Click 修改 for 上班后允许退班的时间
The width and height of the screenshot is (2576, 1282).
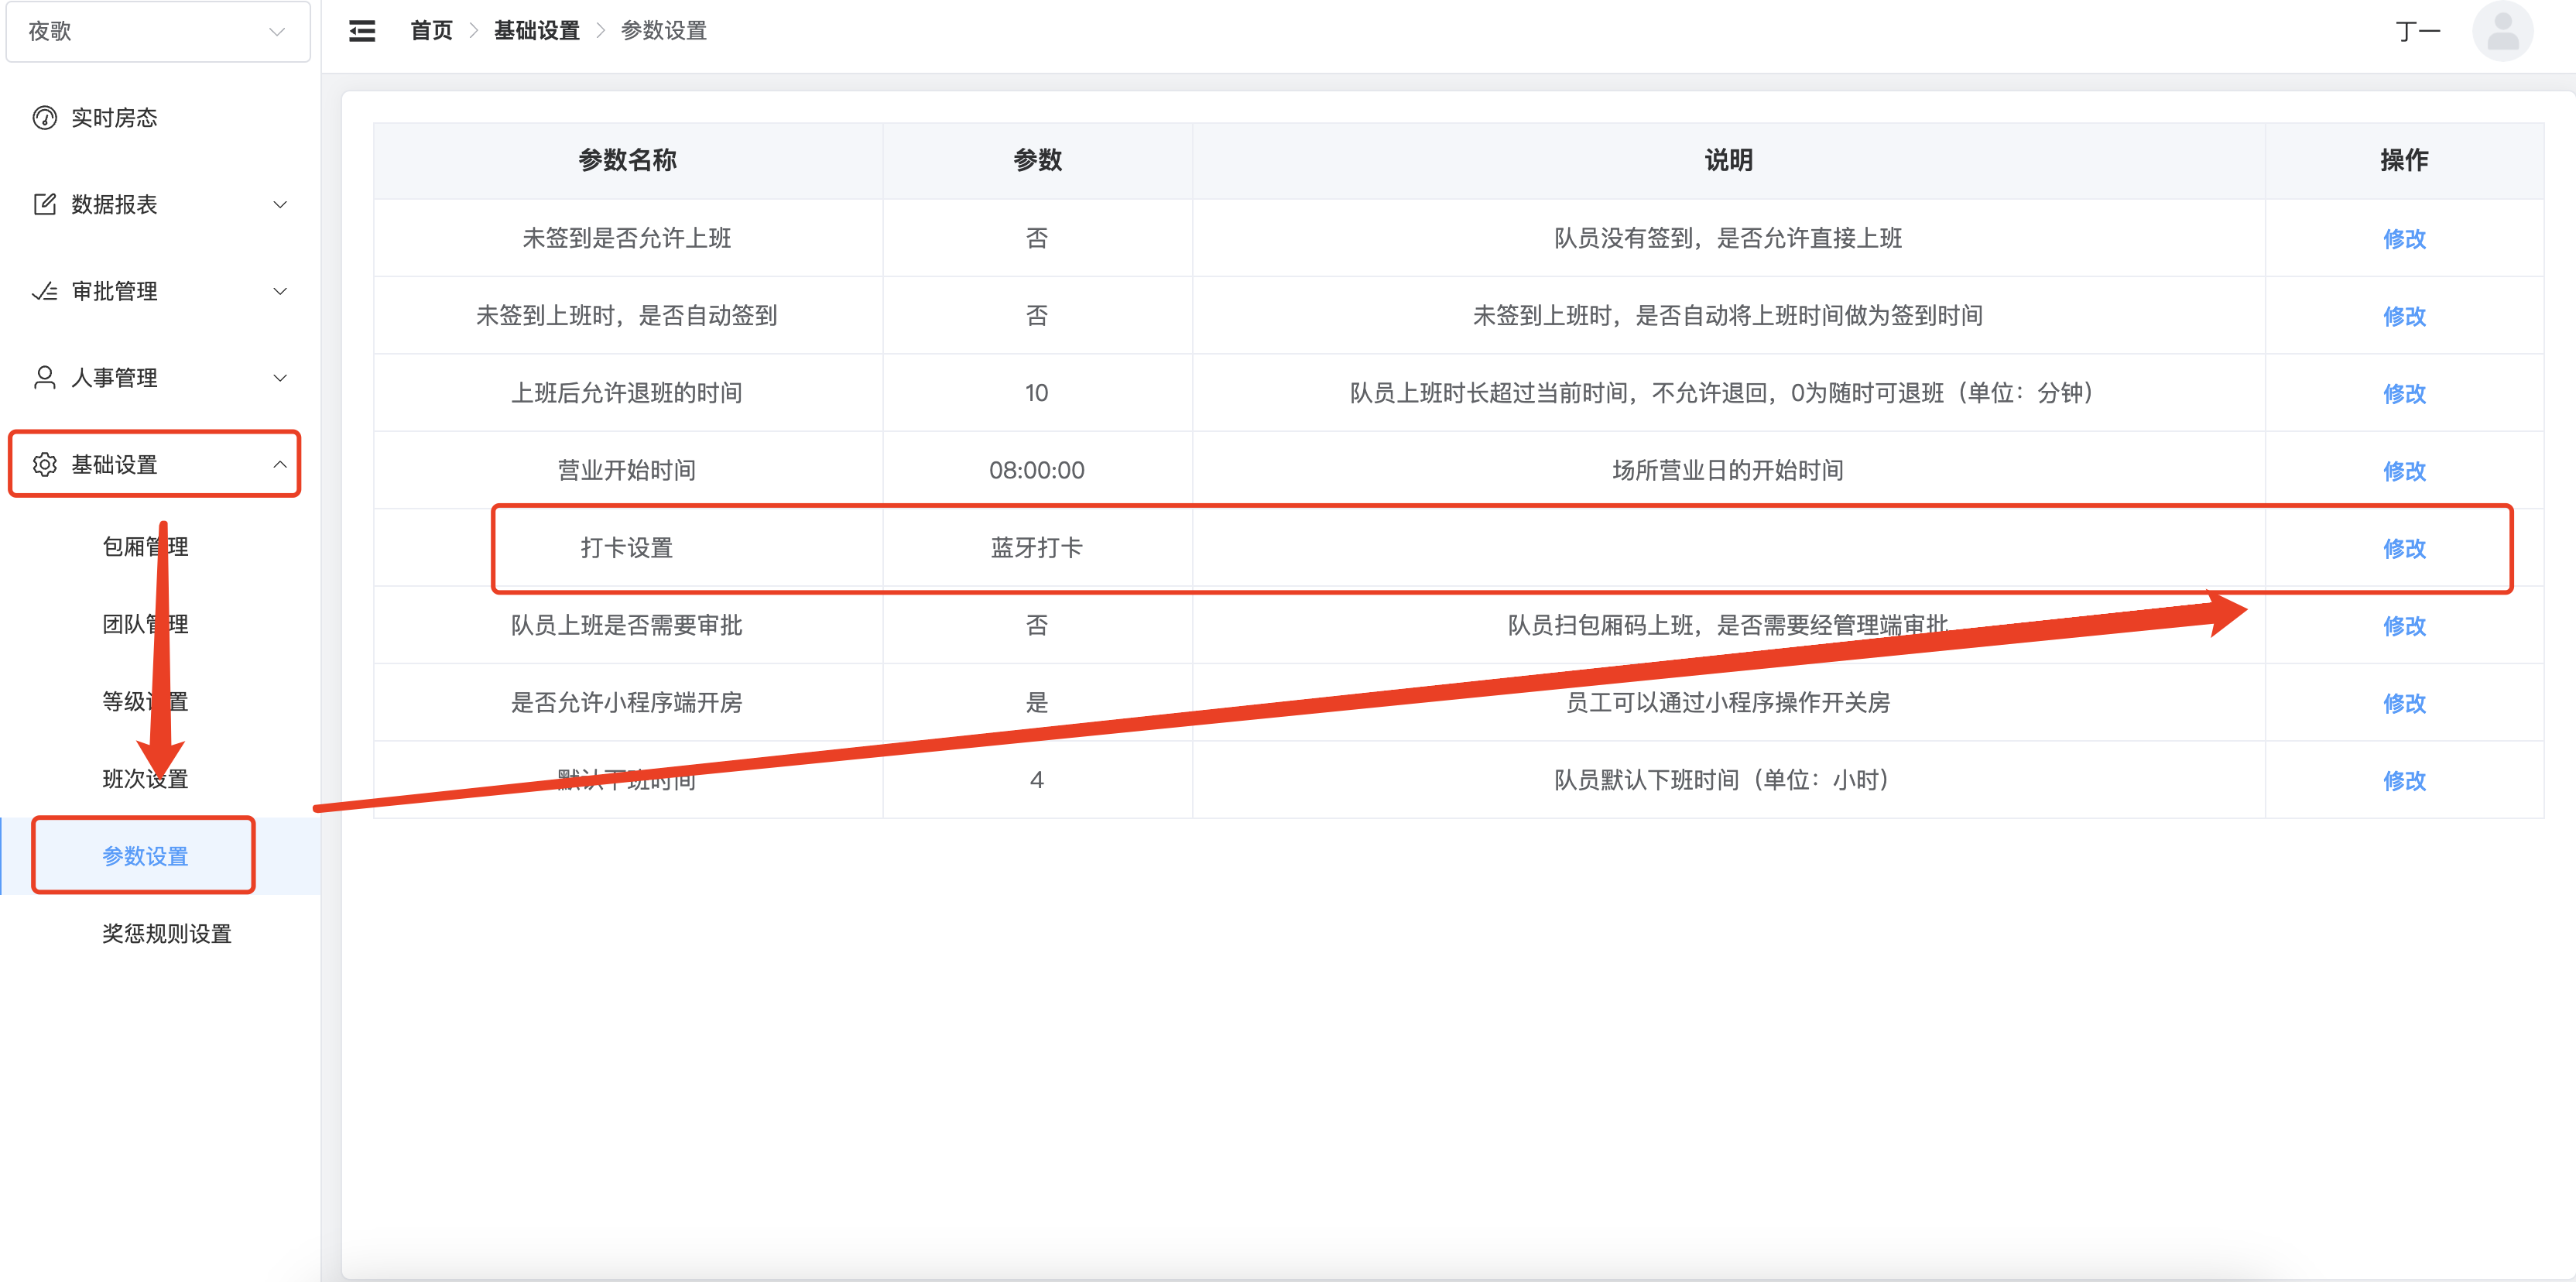click(2404, 393)
